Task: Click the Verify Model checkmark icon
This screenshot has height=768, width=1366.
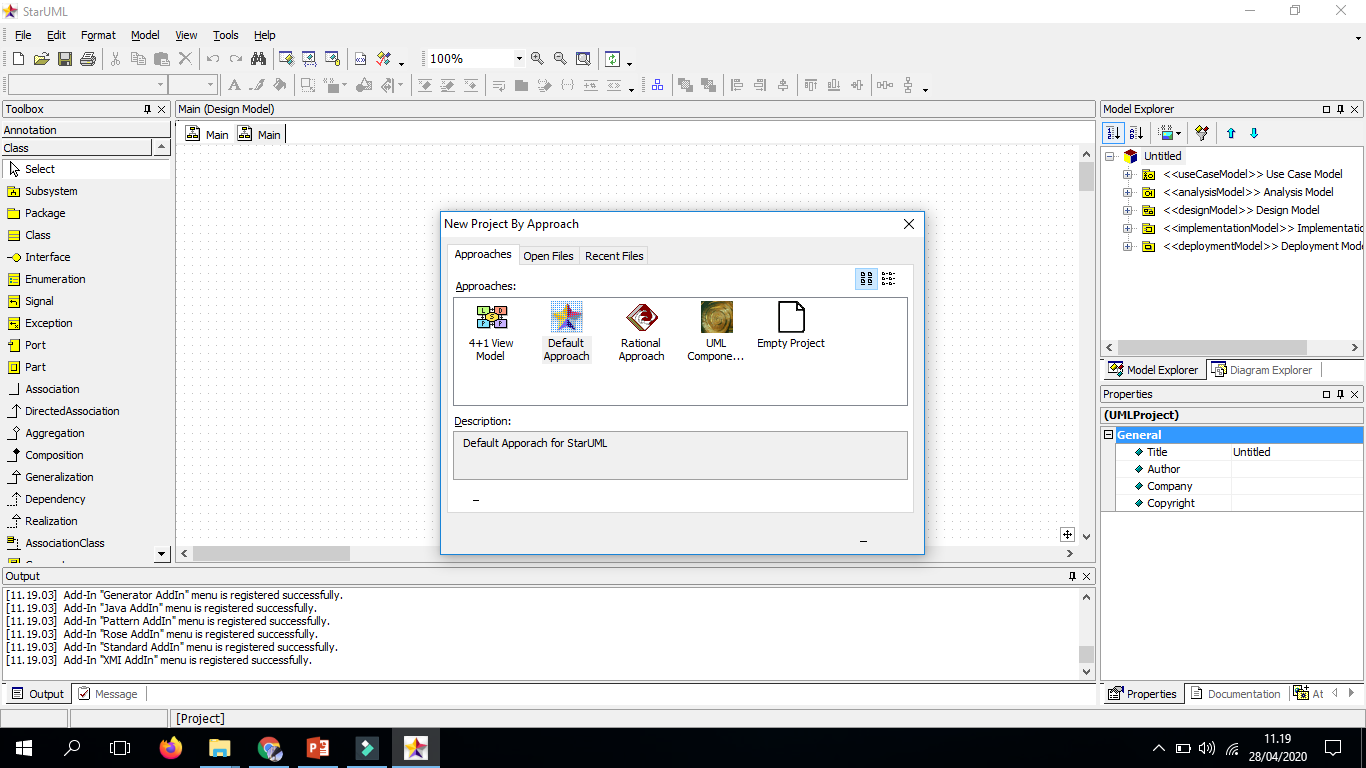Action: 383,59
